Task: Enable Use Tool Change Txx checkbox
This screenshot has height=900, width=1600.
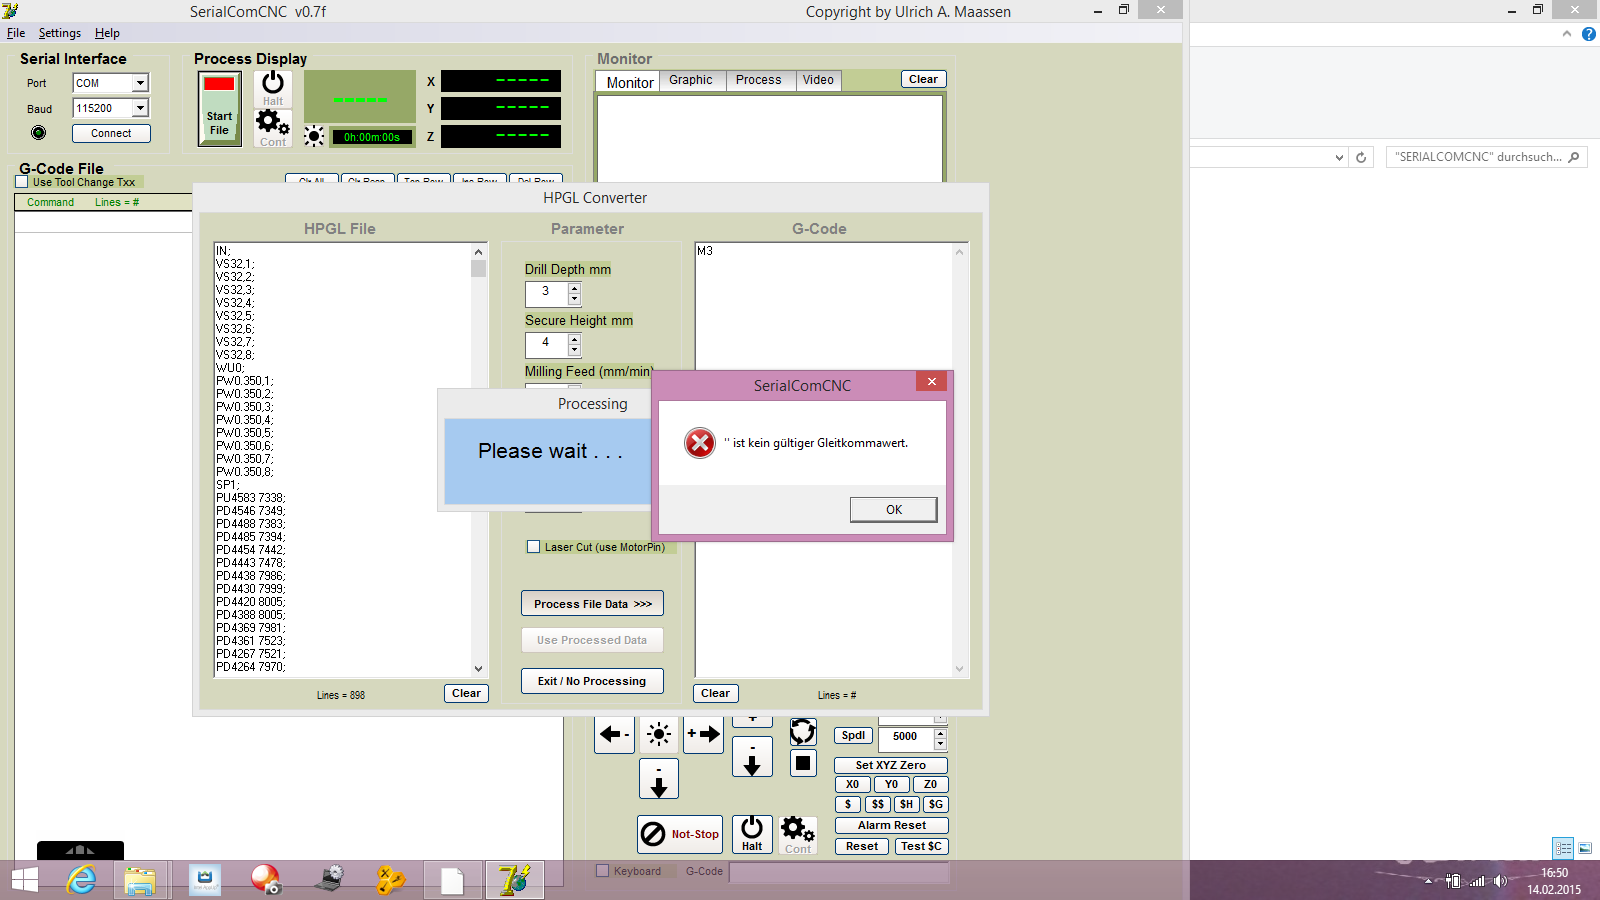Action: pos(22,182)
